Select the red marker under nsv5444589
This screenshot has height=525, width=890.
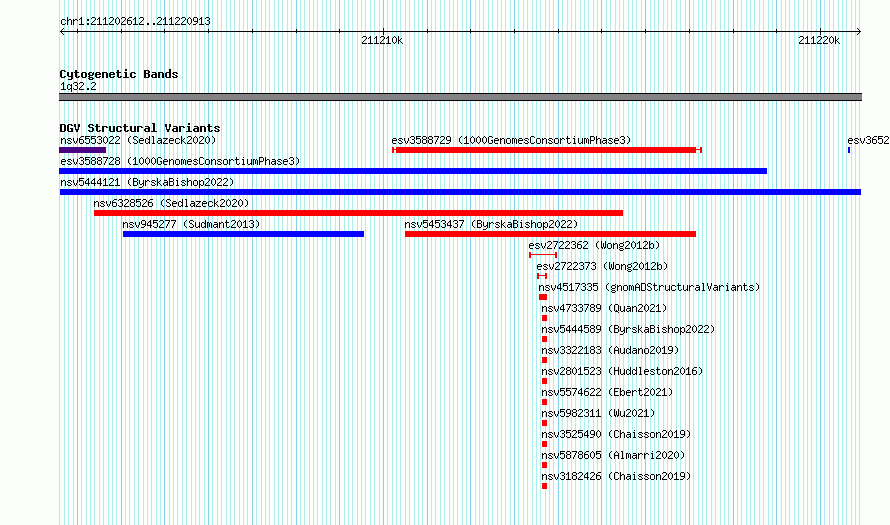pyautogui.click(x=544, y=339)
